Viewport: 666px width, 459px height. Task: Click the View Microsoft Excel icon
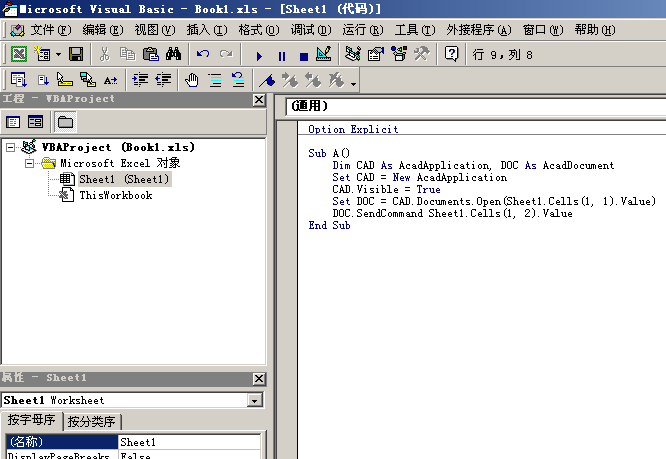[x=19, y=54]
